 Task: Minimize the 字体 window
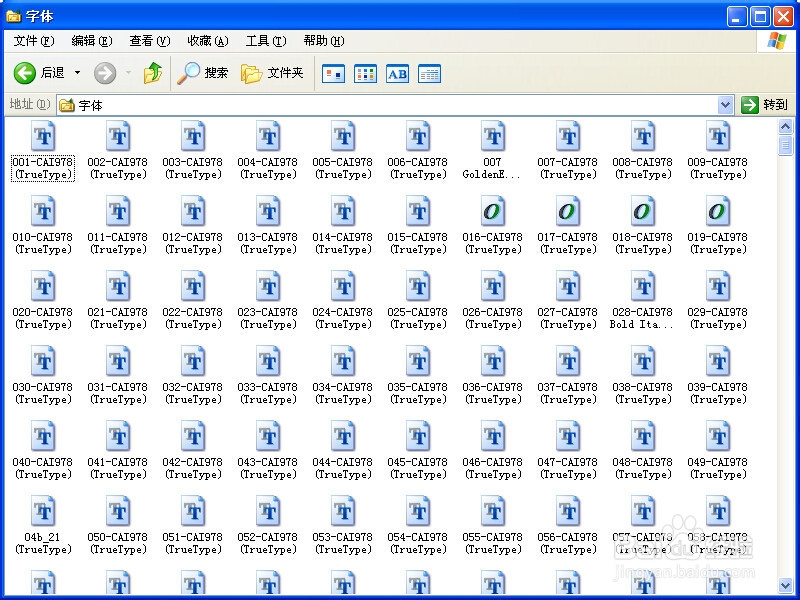tap(737, 17)
